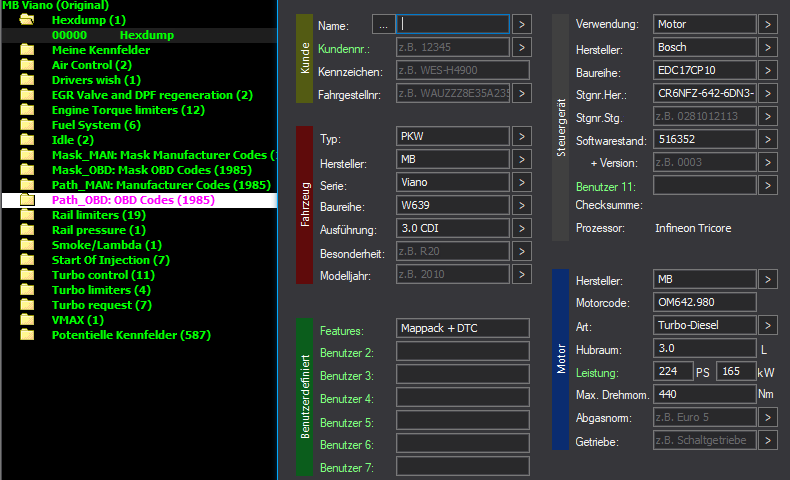This screenshot has height=480, width=790.
Task: Open arrow next to Serie Viano field
Action: [x=522, y=182]
